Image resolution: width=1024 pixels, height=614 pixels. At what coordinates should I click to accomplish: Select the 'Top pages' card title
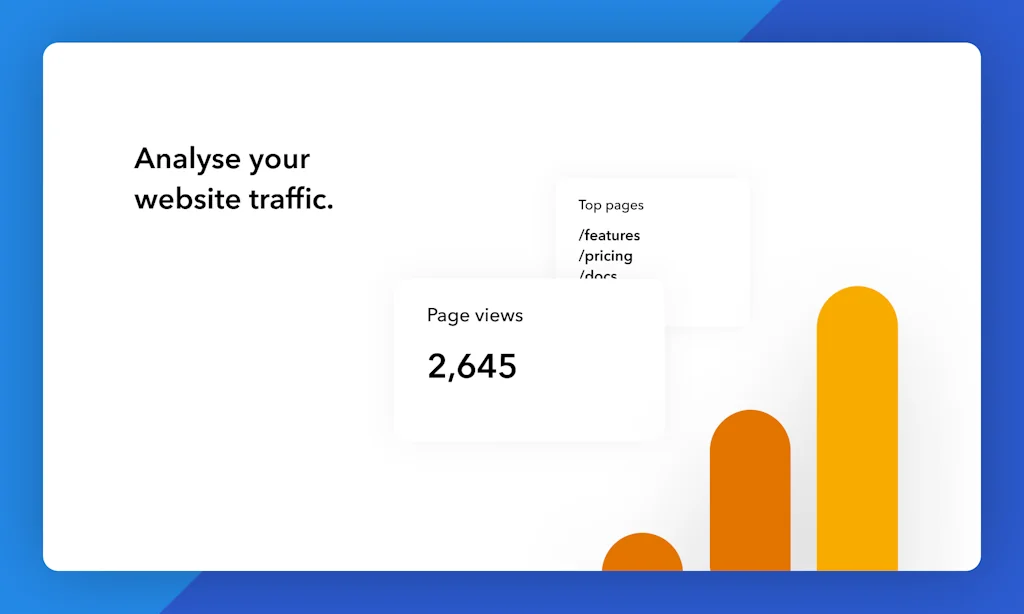coord(611,205)
